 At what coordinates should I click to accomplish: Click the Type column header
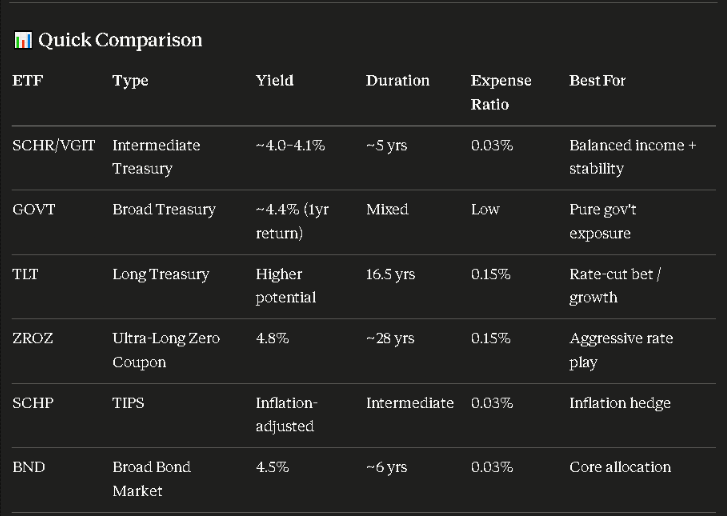click(x=130, y=81)
